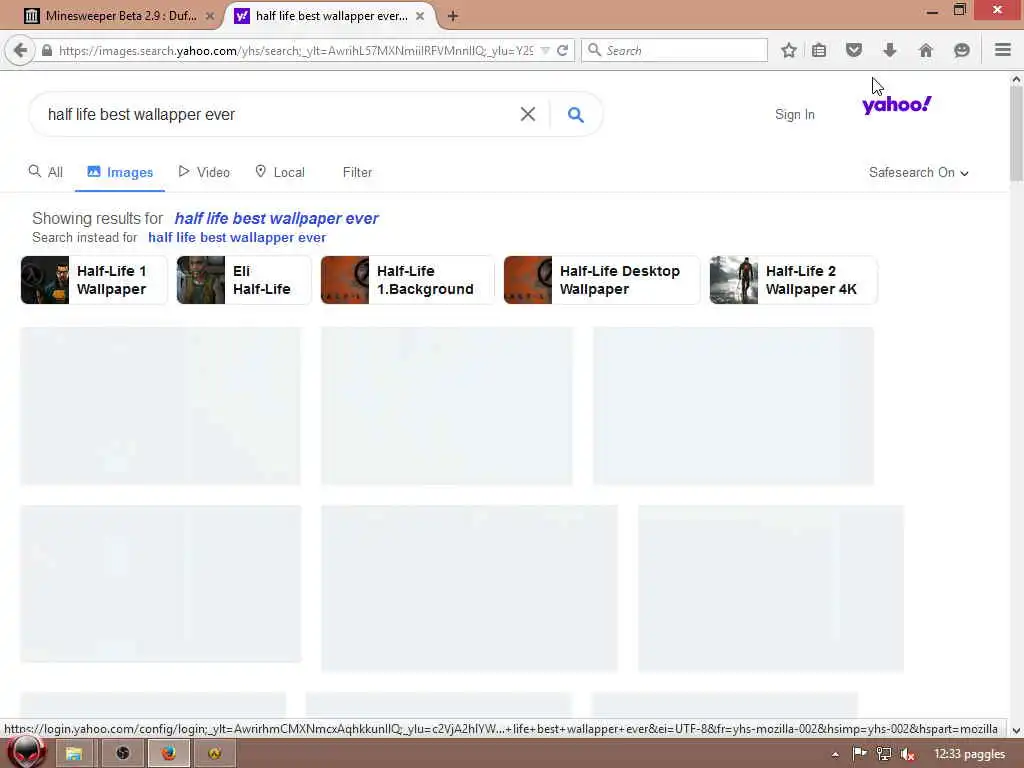Click the network tray icon
The width and height of the screenshot is (1024, 768).
click(x=884, y=754)
